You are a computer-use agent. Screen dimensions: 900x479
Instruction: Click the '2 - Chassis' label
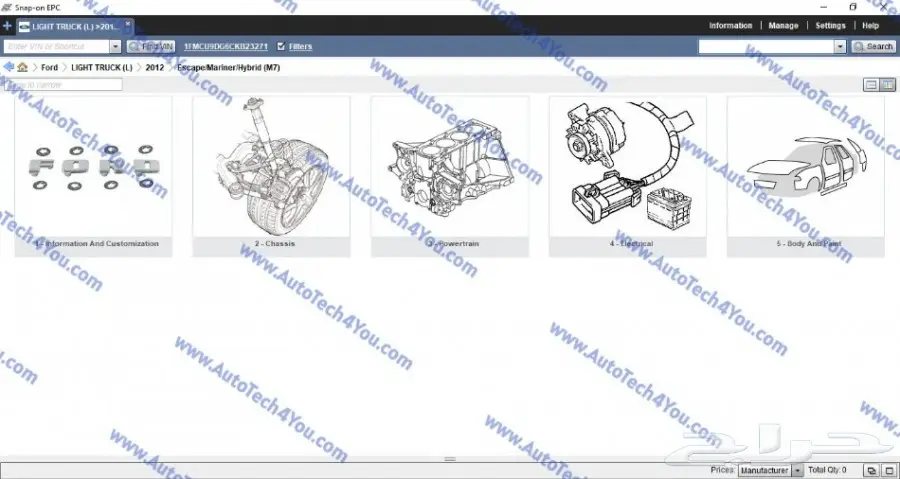tap(275, 244)
